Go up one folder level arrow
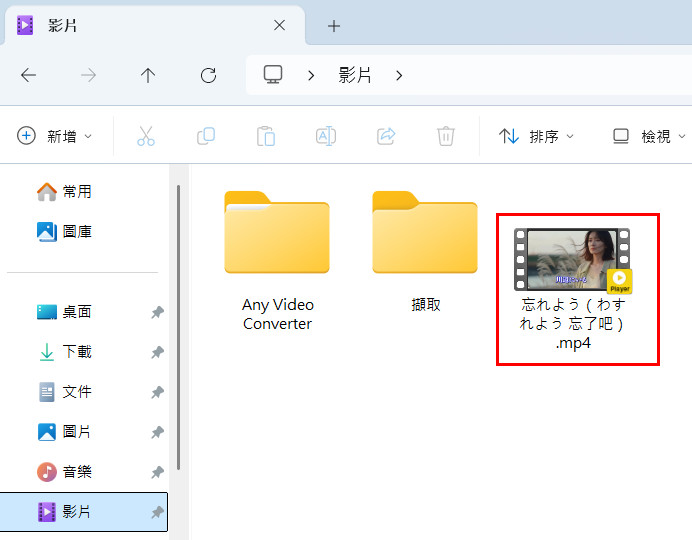Viewport: 692px width, 540px height. tap(148, 75)
